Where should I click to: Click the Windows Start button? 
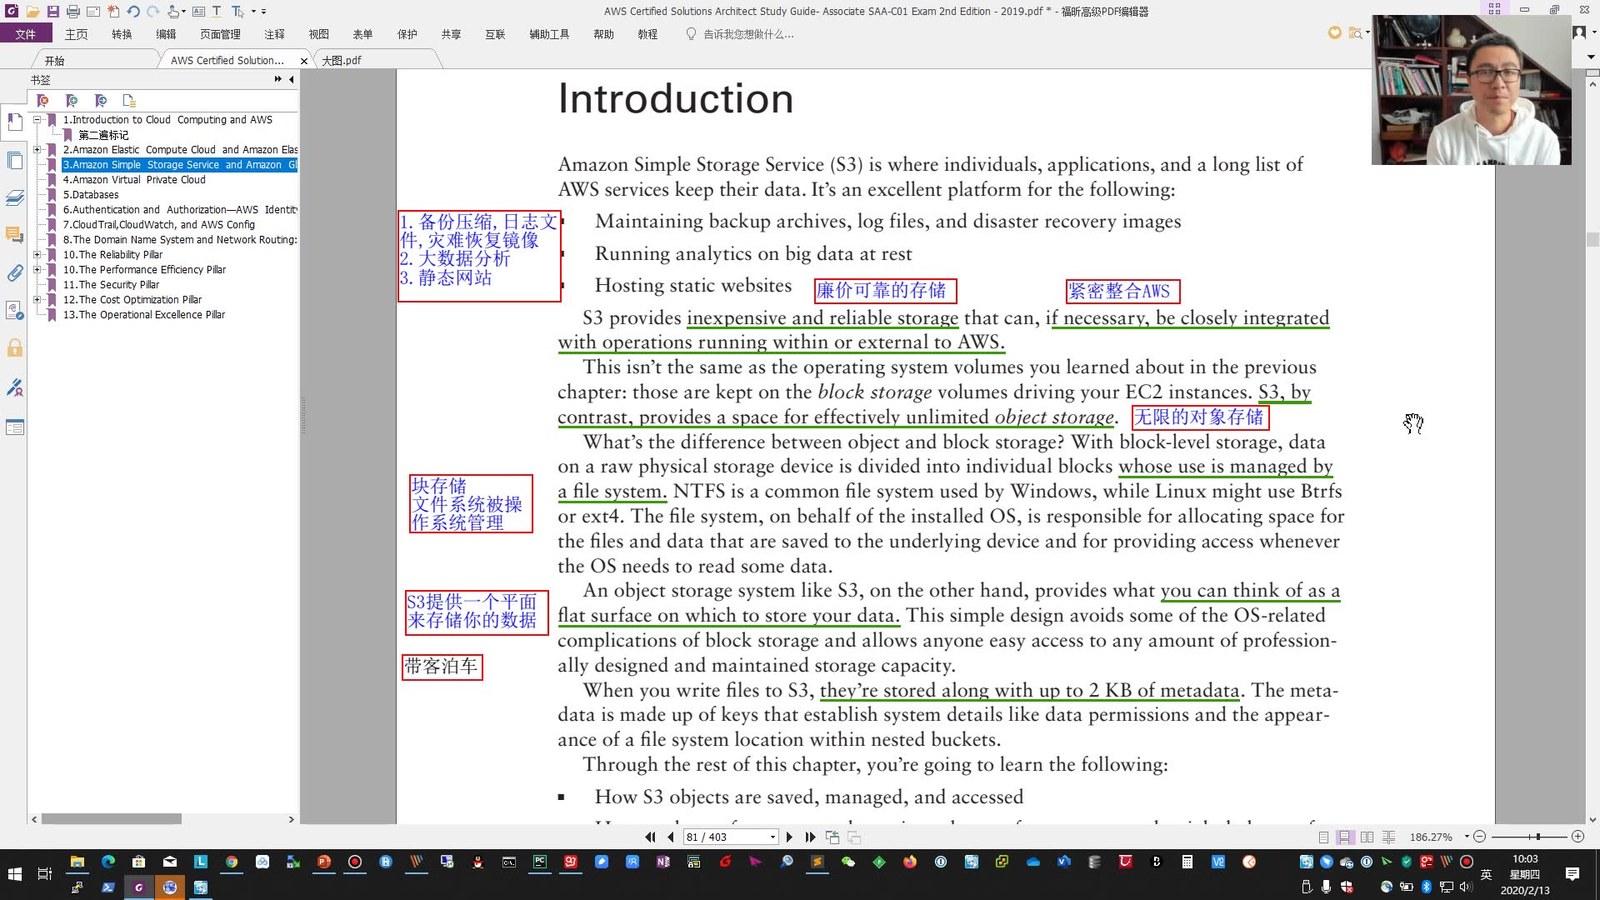14,874
